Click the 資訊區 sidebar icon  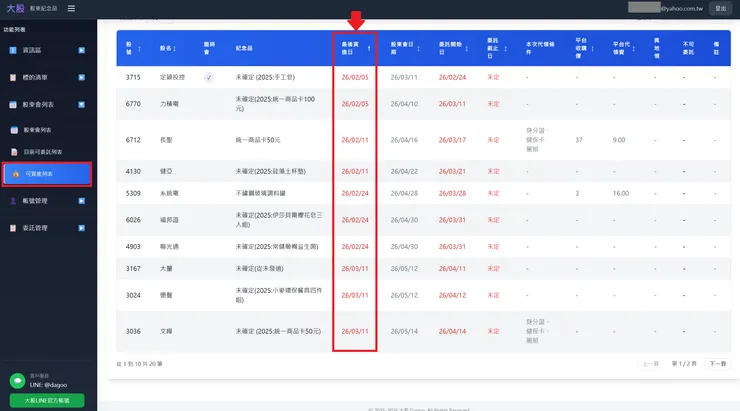(x=13, y=50)
